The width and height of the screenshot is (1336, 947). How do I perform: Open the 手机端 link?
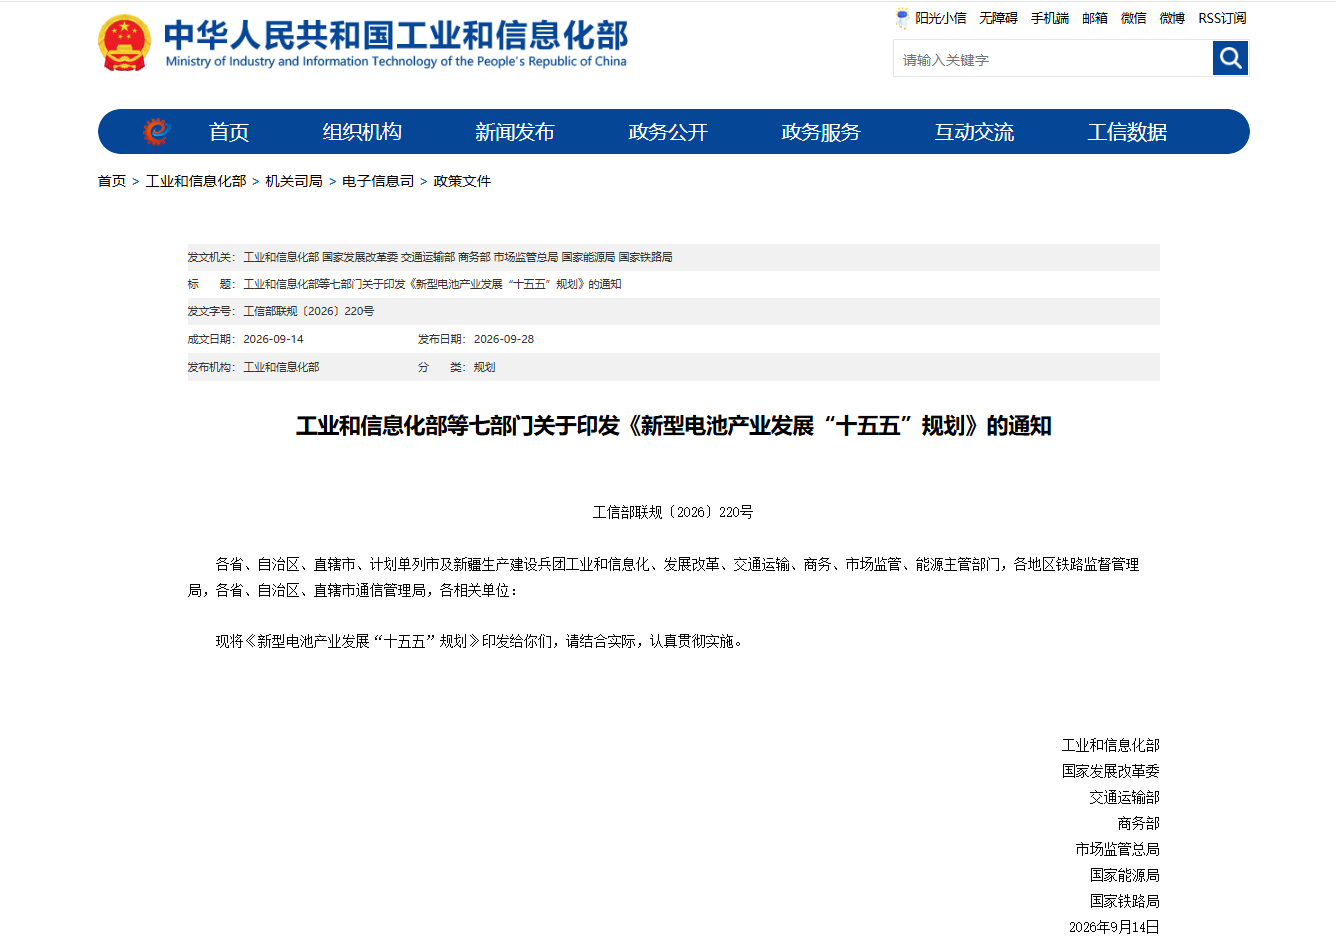[1050, 18]
